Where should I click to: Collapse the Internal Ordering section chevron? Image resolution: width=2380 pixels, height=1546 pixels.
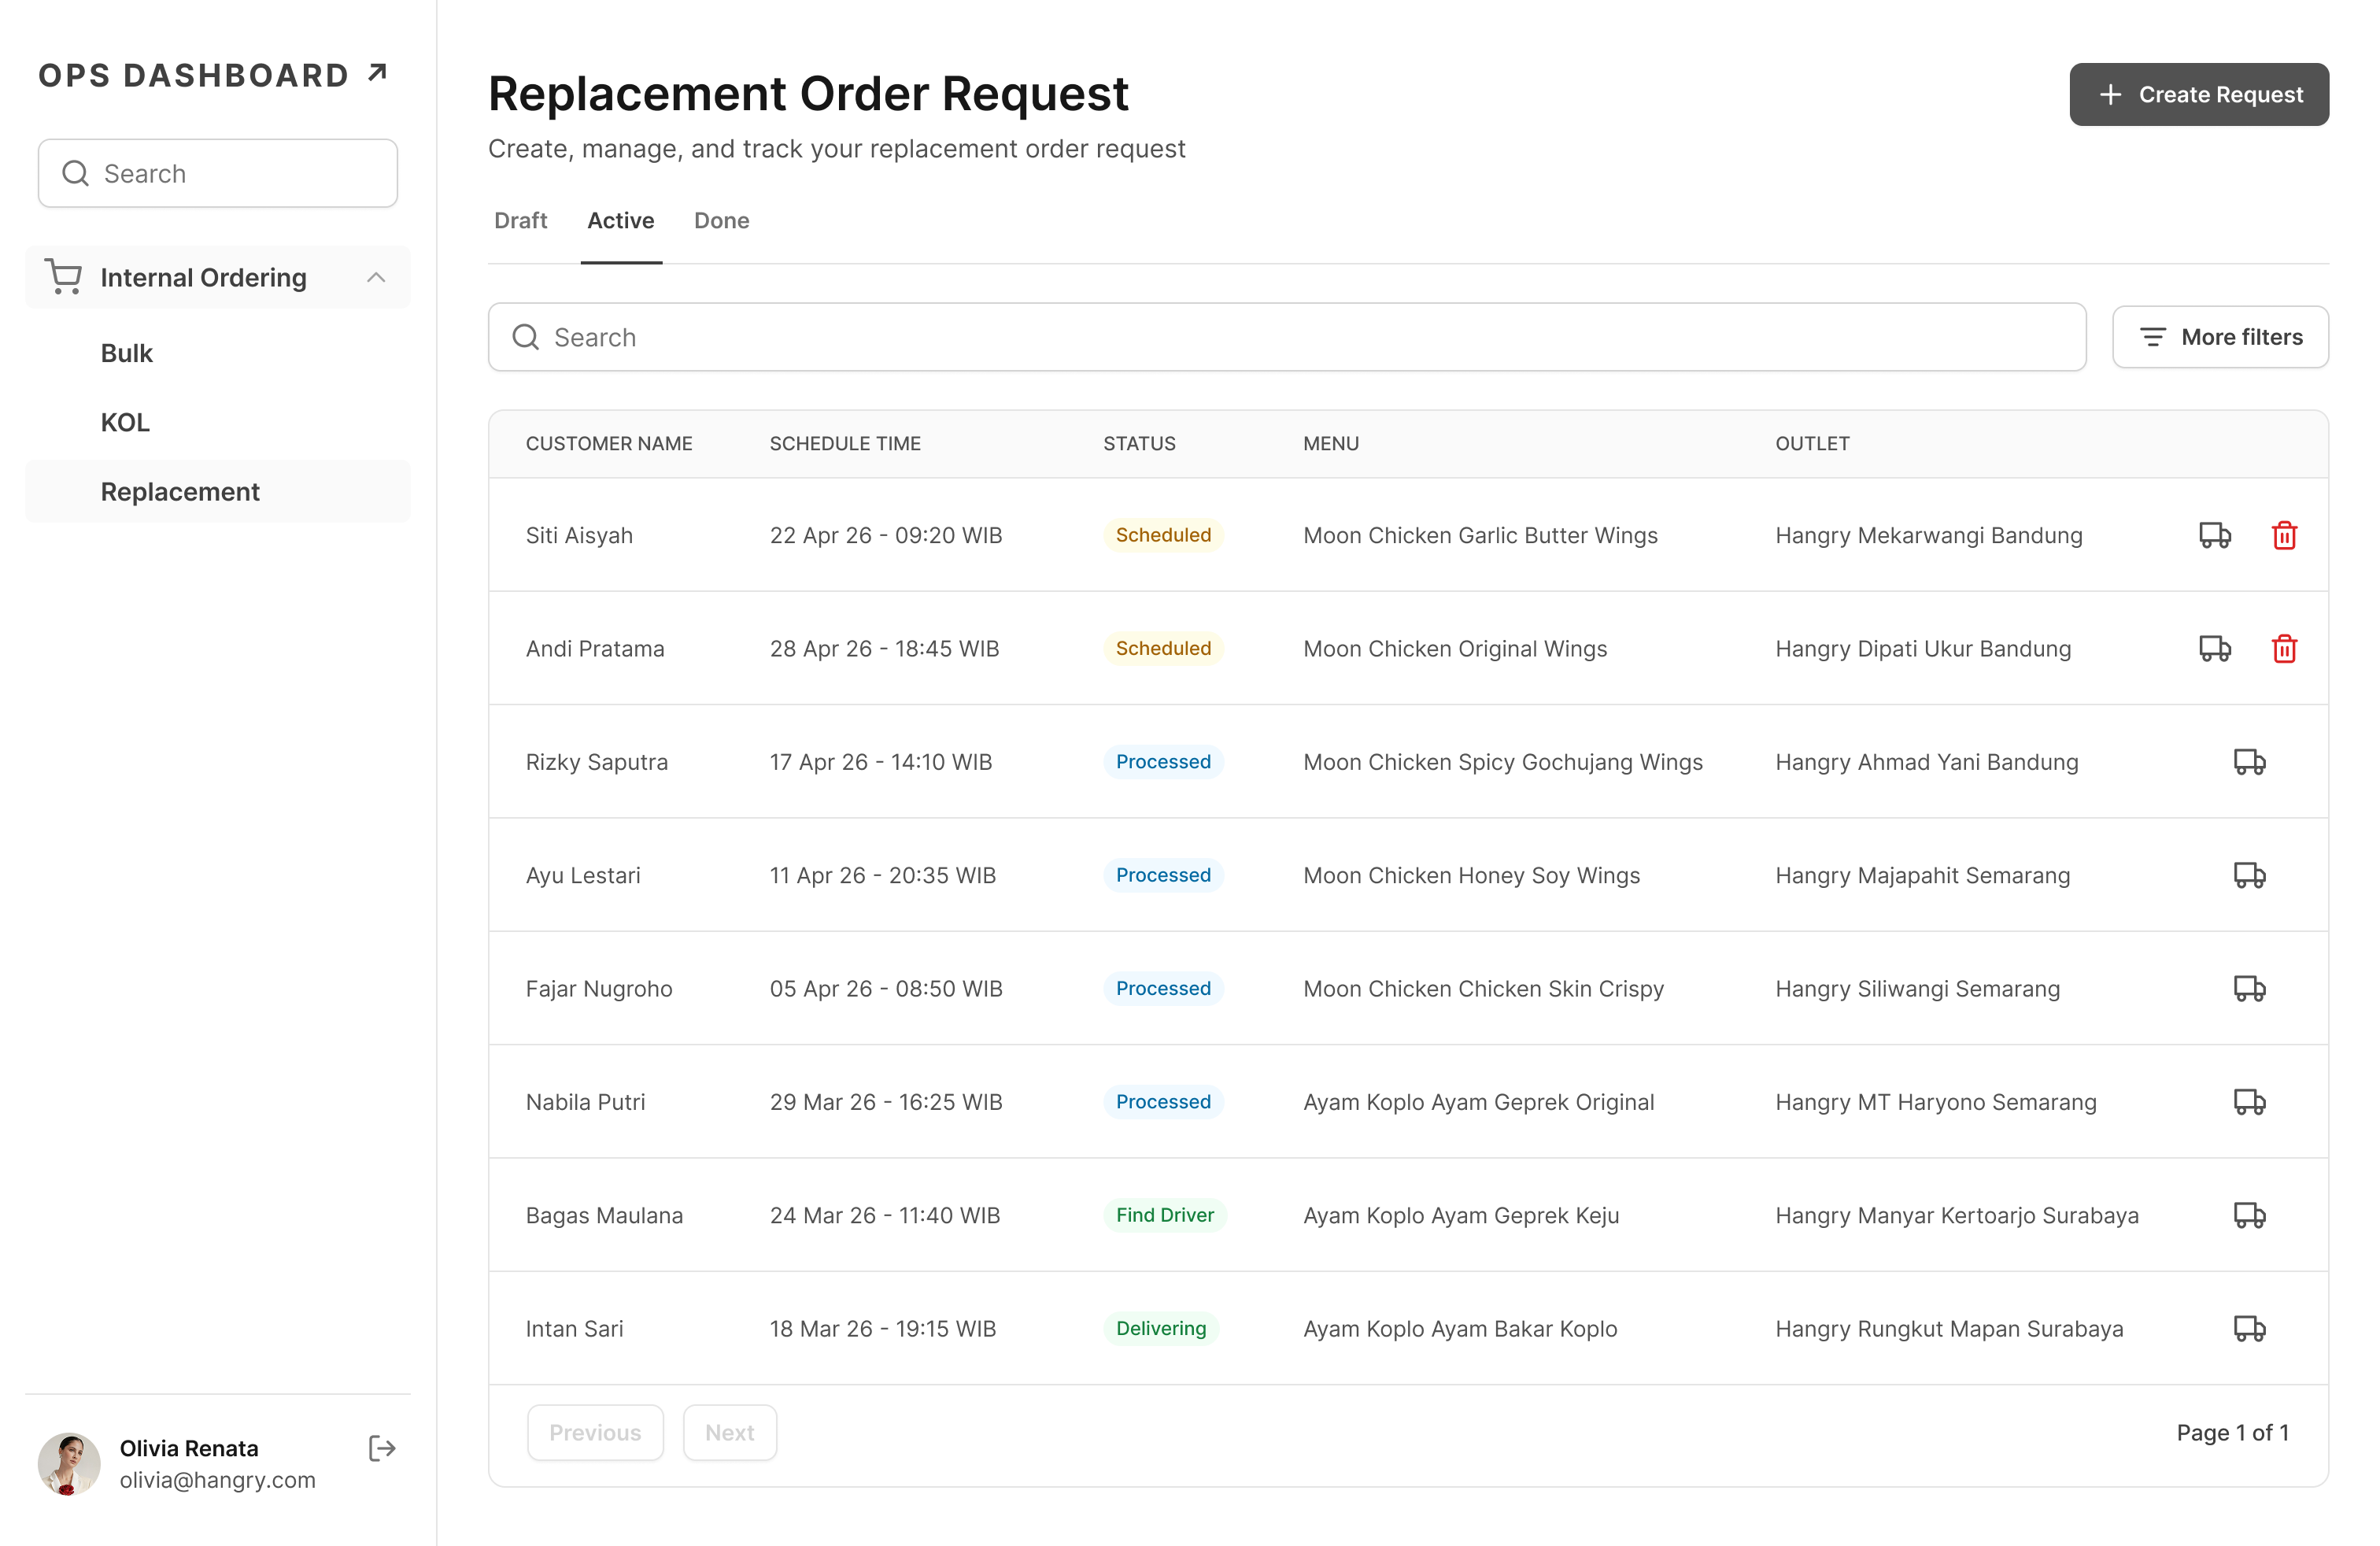[376, 277]
